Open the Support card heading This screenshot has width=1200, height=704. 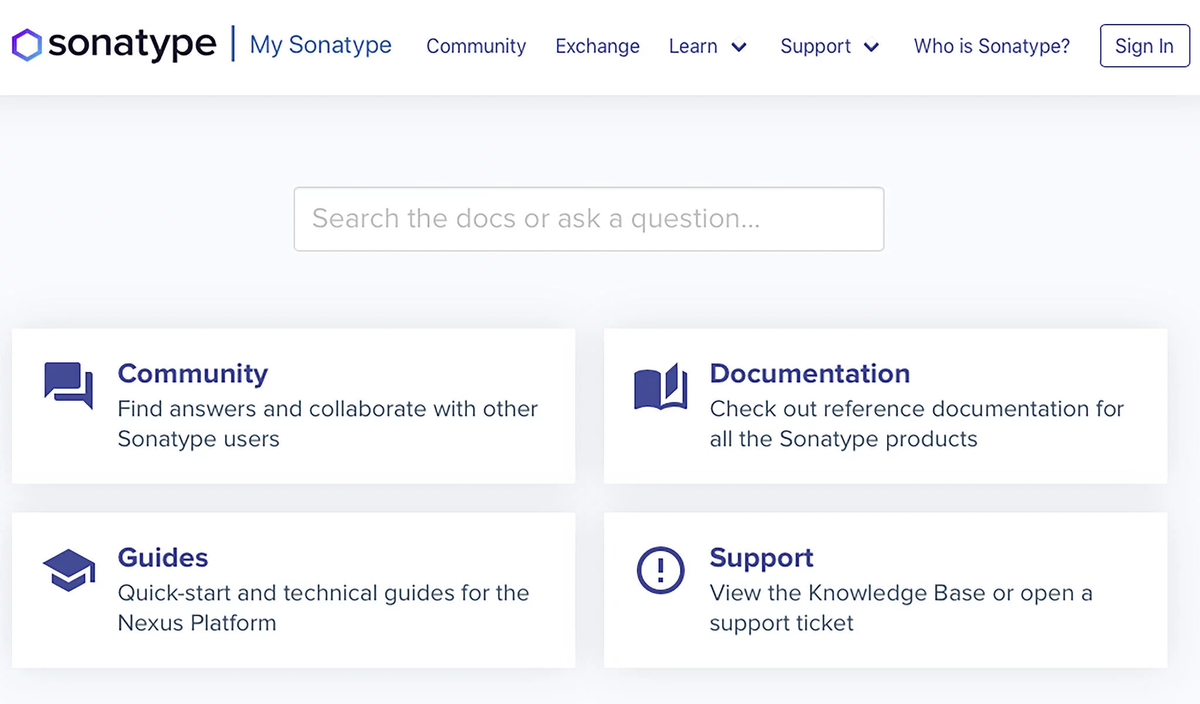pos(761,557)
